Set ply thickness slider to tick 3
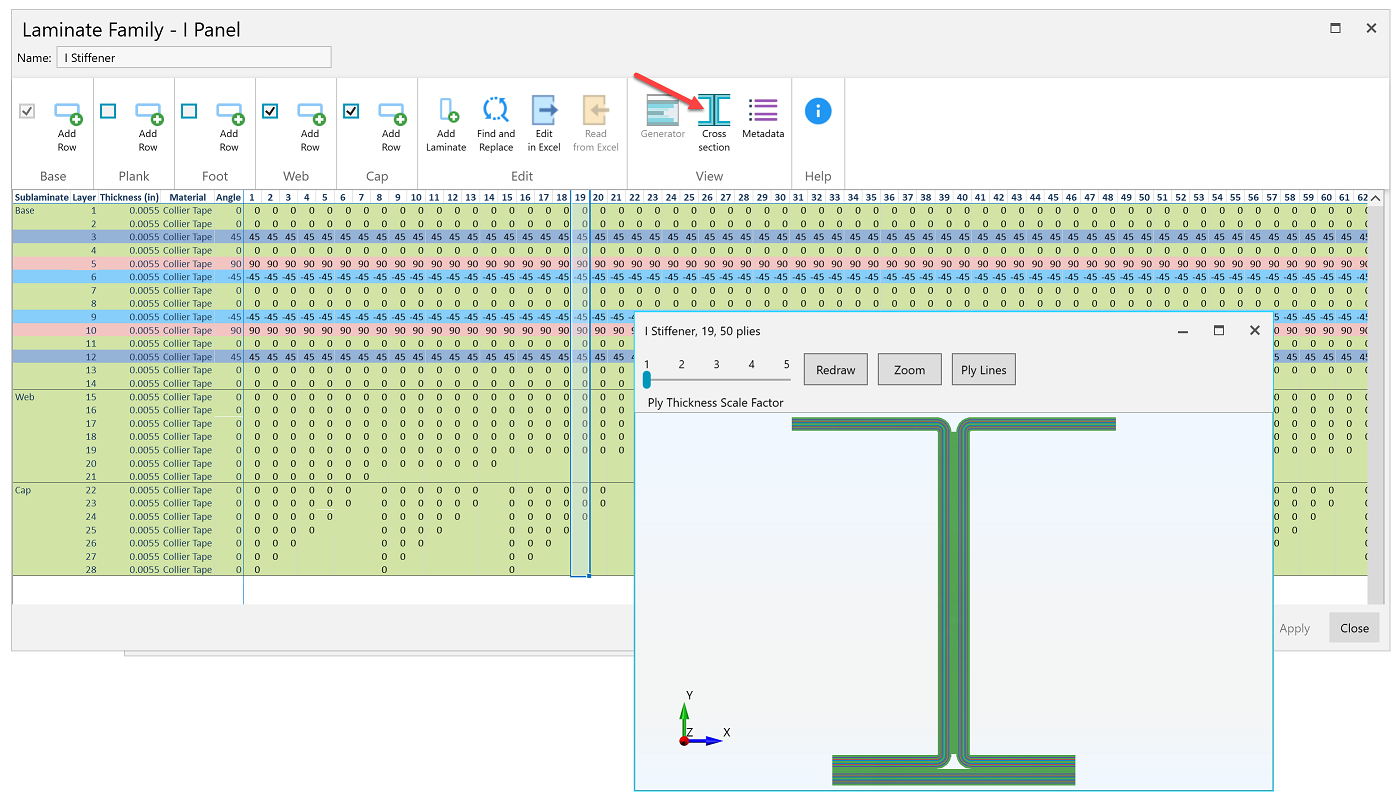The width and height of the screenshot is (1397, 799). click(x=717, y=364)
